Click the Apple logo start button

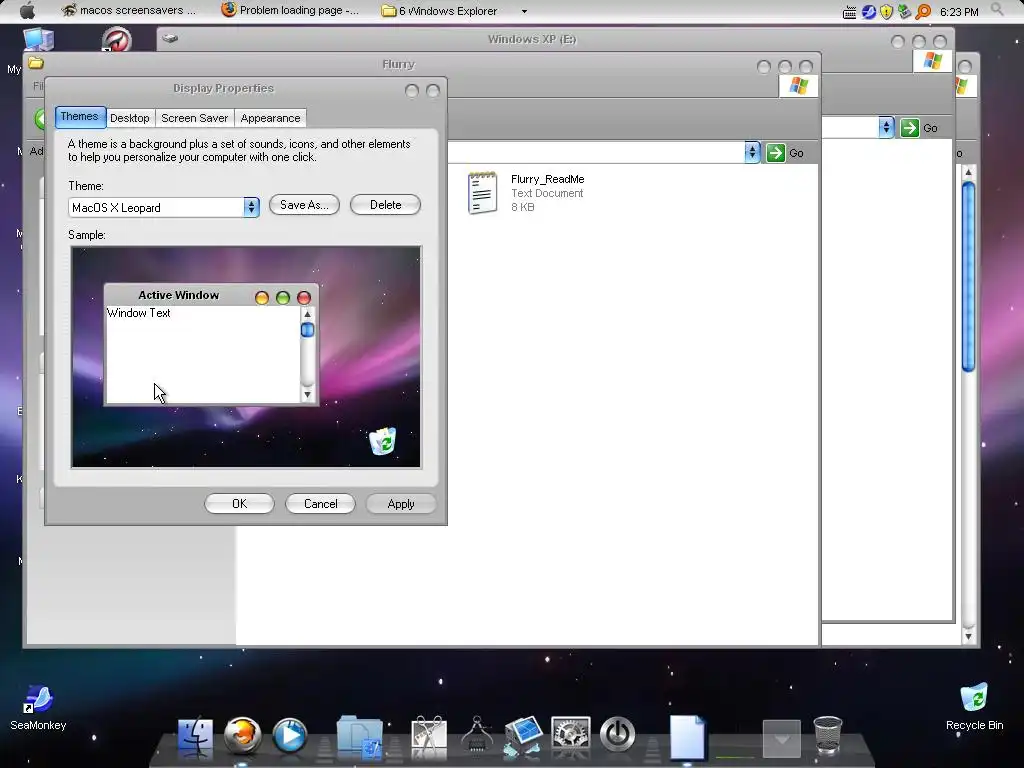[x=27, y=11]
